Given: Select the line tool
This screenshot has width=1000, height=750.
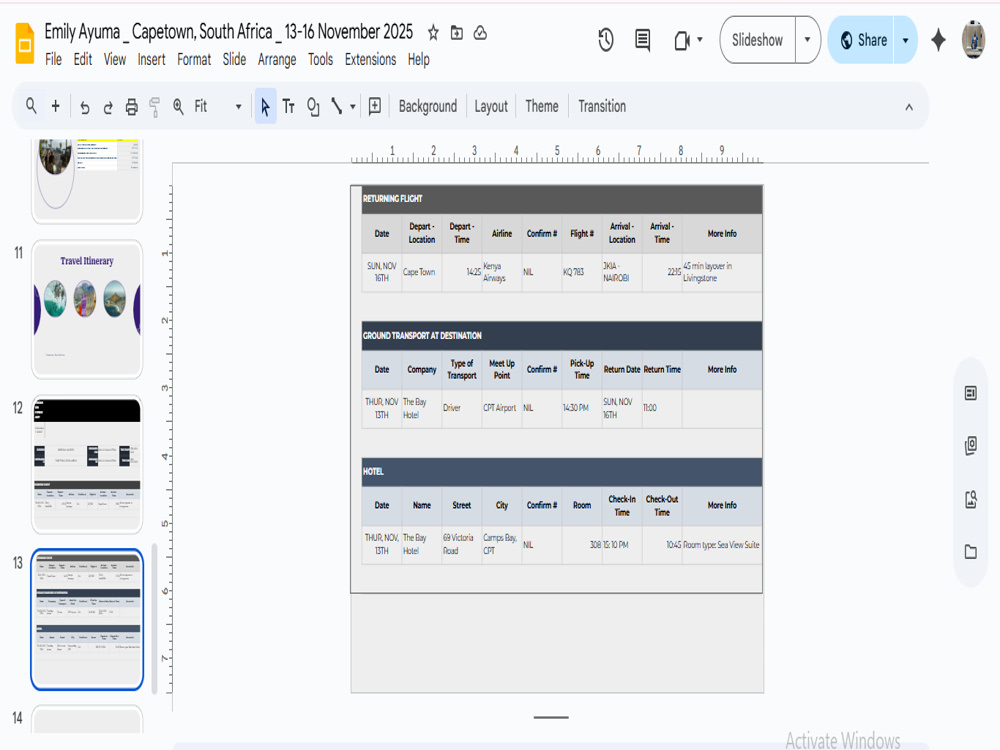Looking at the screenshot, I should click(x=337, y=106).
